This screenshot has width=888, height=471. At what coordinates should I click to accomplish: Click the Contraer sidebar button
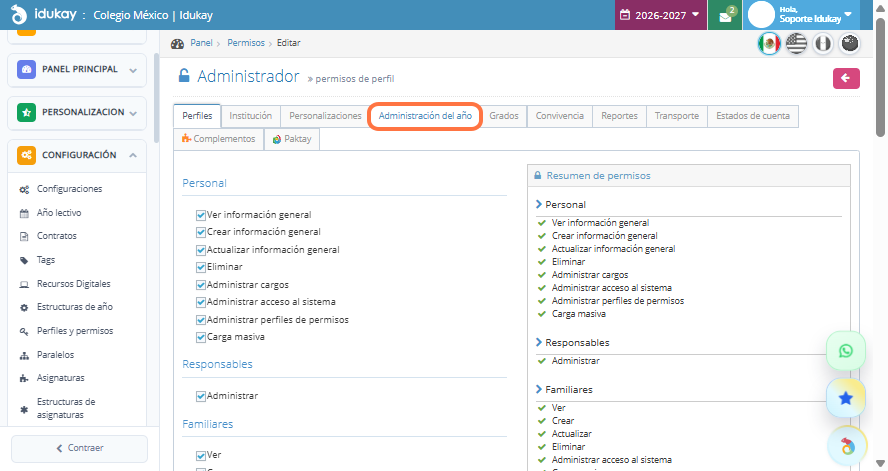pyautogui.click(x=79, y=448)
